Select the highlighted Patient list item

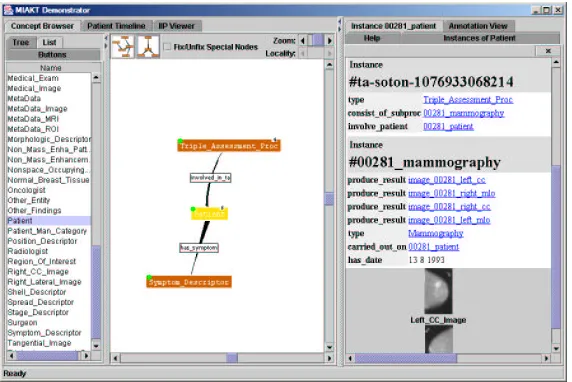click(x=49, y=221)
